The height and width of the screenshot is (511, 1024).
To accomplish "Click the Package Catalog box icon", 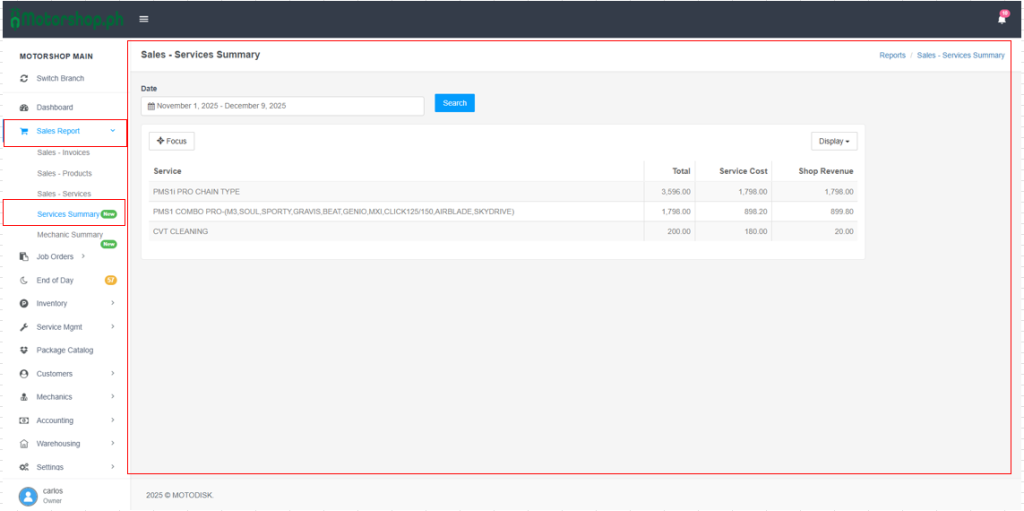I will click(24, 350).
